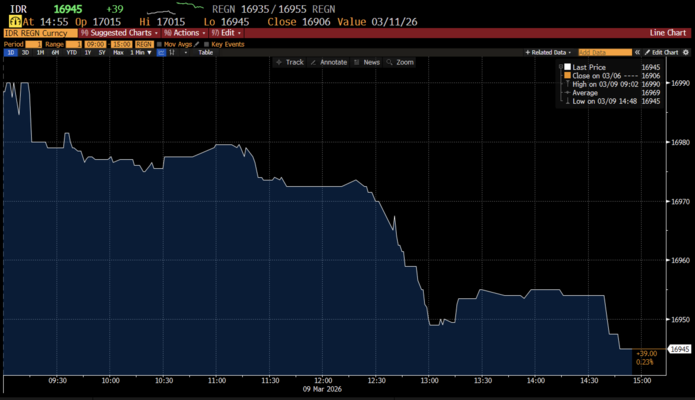Open chart settings gear icon

pyautogui.click(x=686, y=52)
